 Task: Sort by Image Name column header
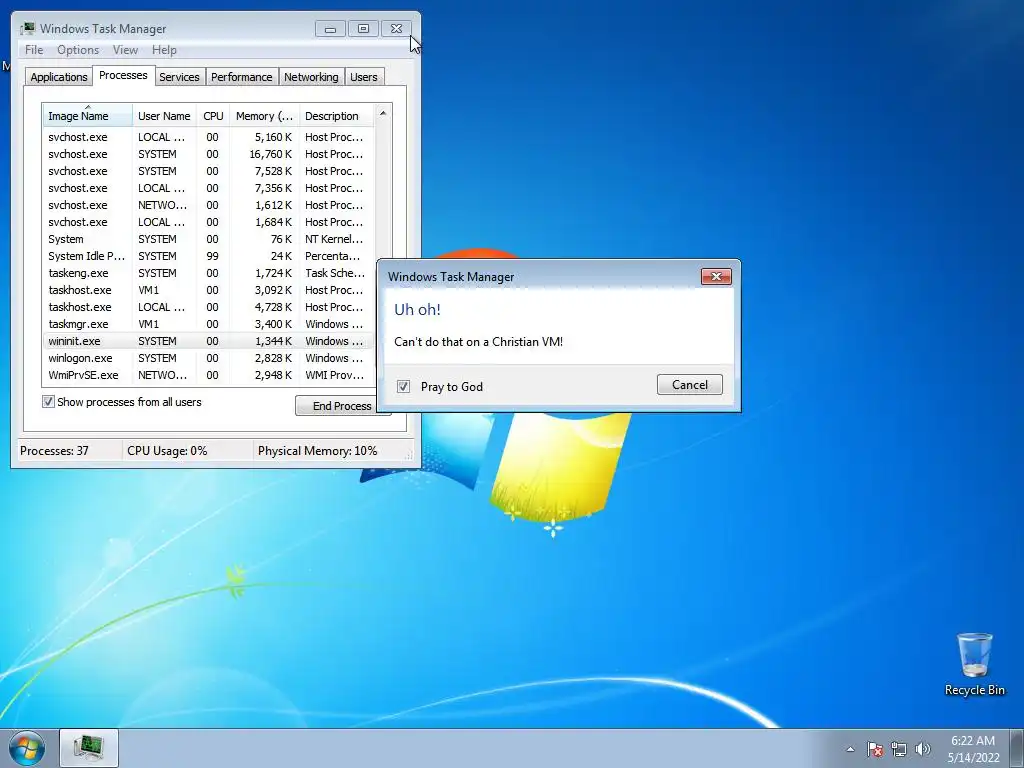coord(88,116)
